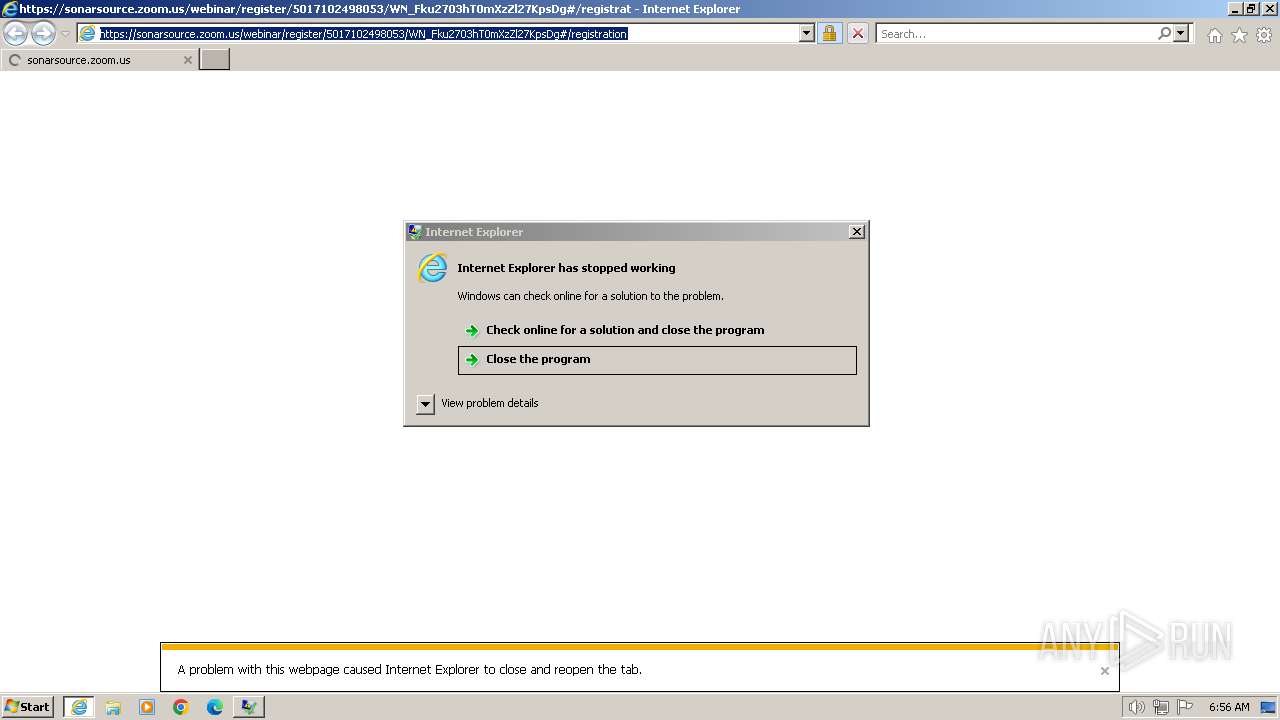This screenshot has width=1280, height=720.
Task: Expand the address bar autocomplete dropdown
Action: click(807, 33)
